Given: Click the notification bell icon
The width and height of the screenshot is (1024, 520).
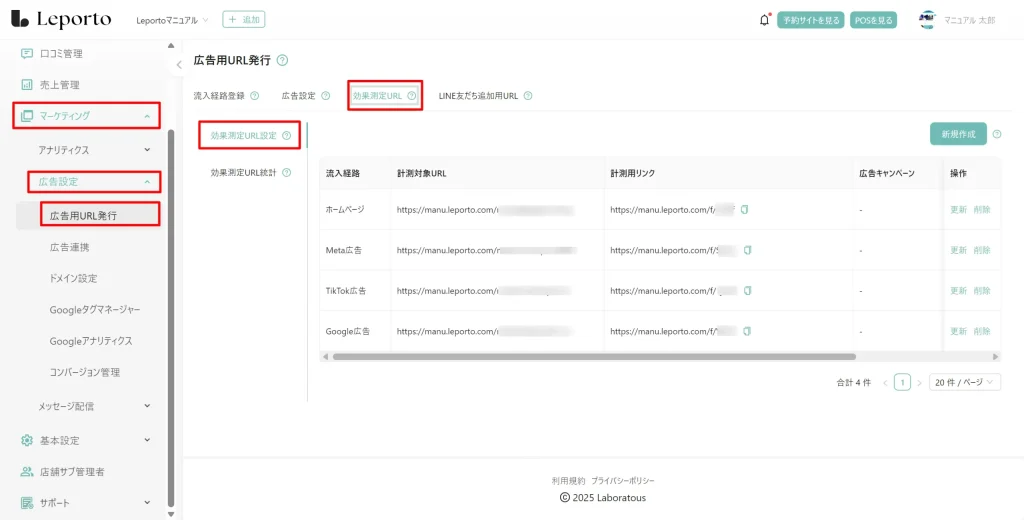Looking at the screenshot, I should [x=765, y=20].
